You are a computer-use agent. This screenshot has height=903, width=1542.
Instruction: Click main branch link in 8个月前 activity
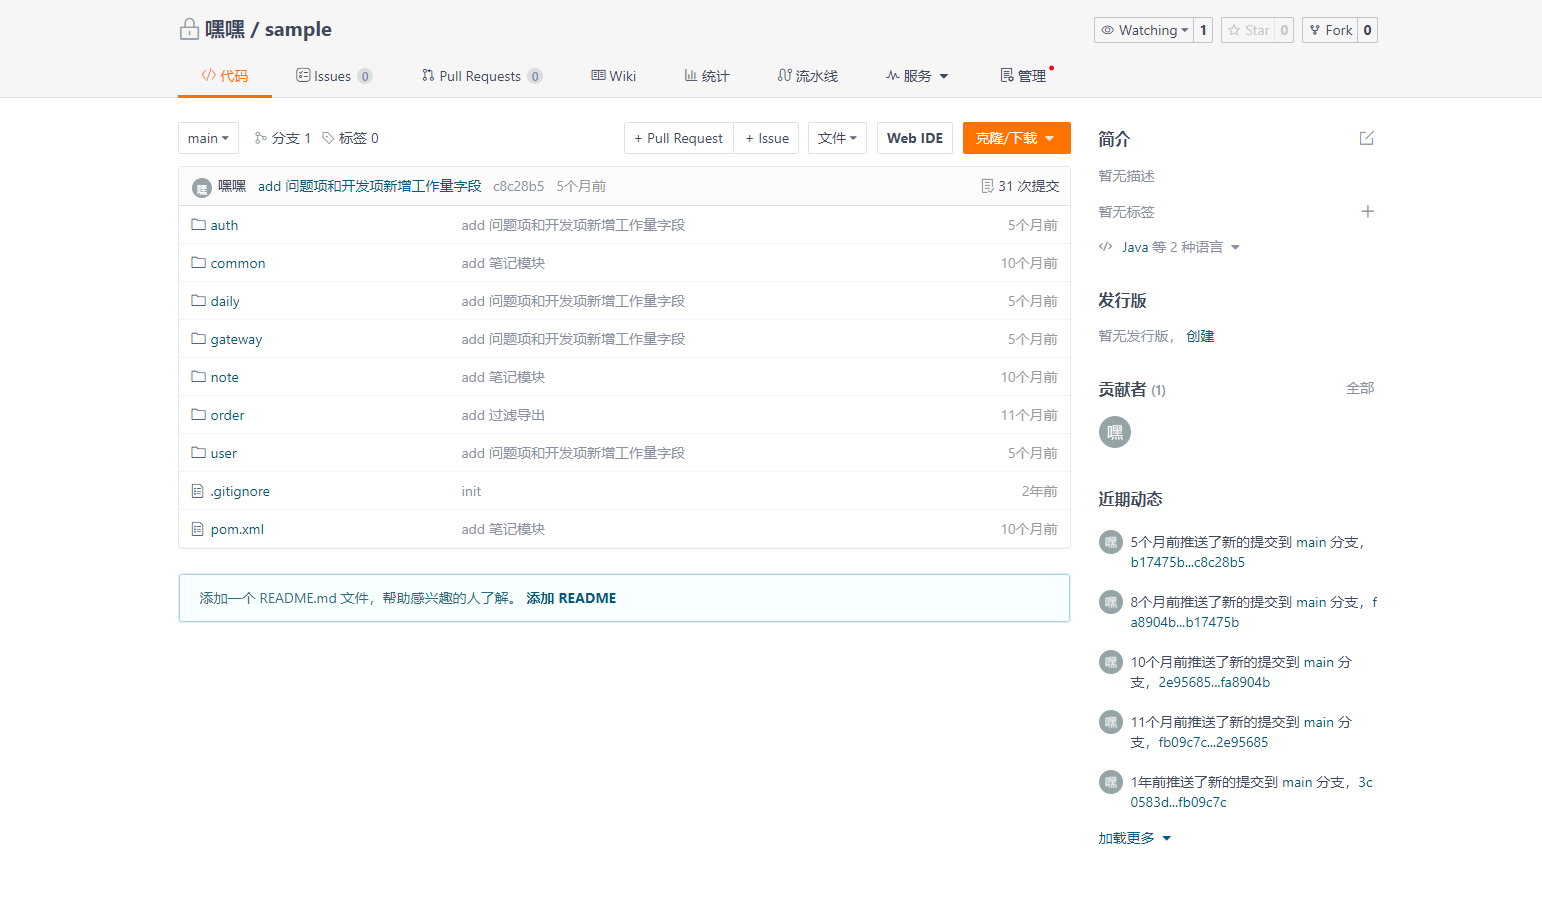pos(1311,602)
